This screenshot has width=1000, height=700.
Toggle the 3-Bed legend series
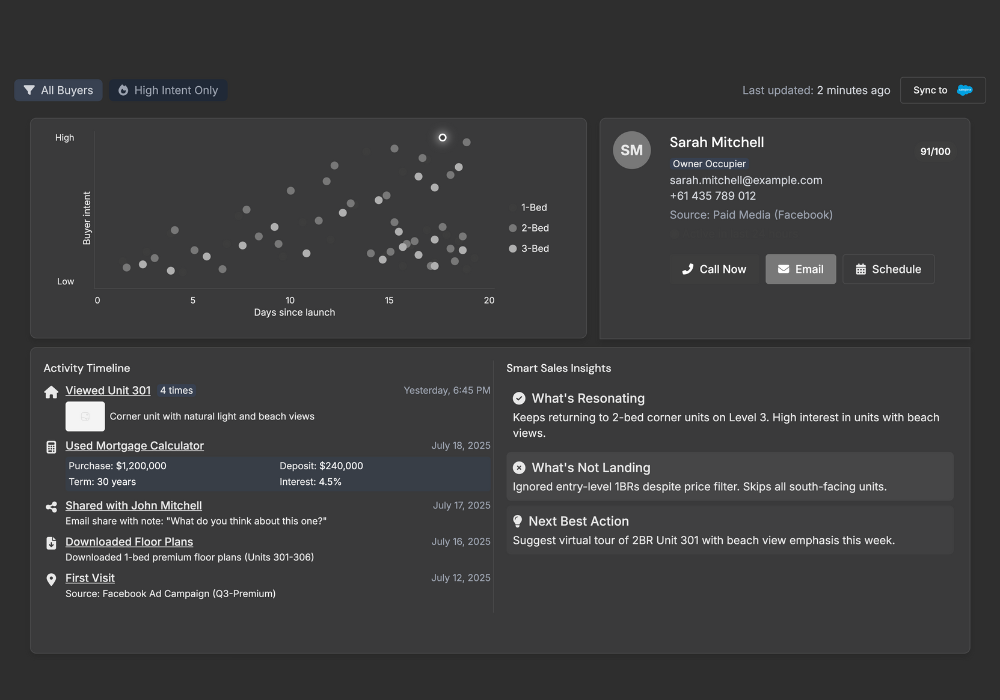tap(528, 248)
